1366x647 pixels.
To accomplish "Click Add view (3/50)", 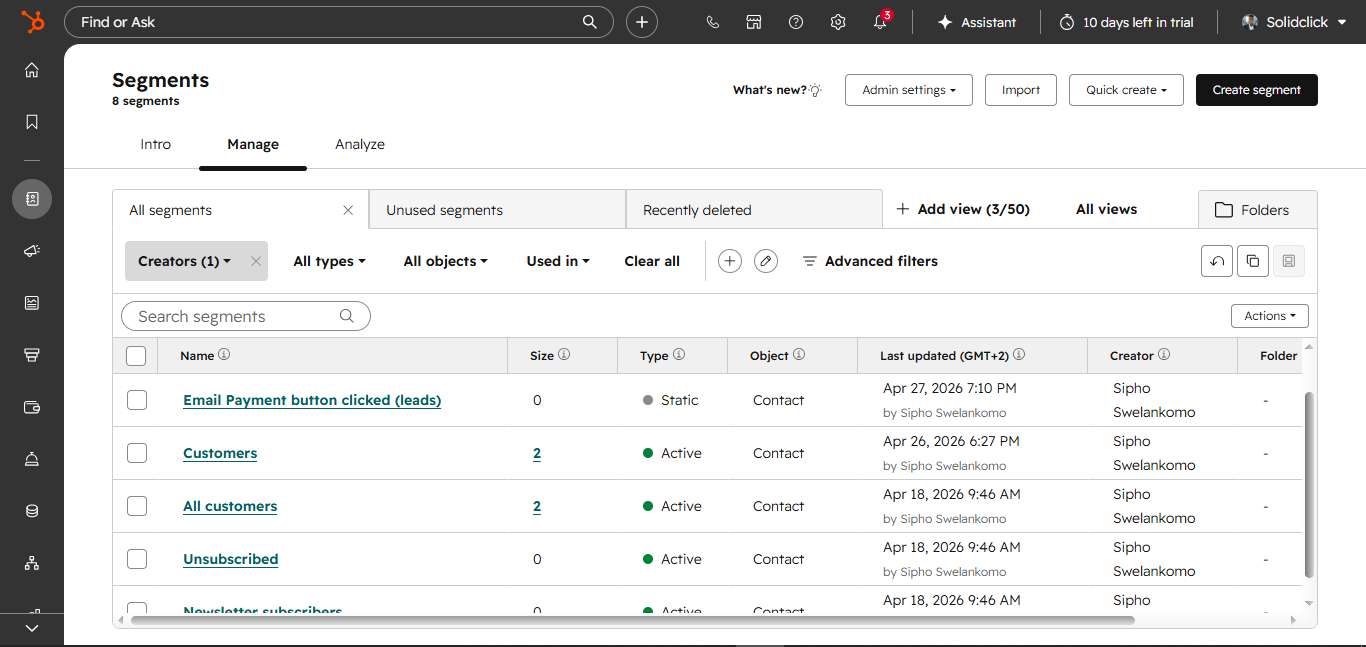I will (x=963, y=209).
